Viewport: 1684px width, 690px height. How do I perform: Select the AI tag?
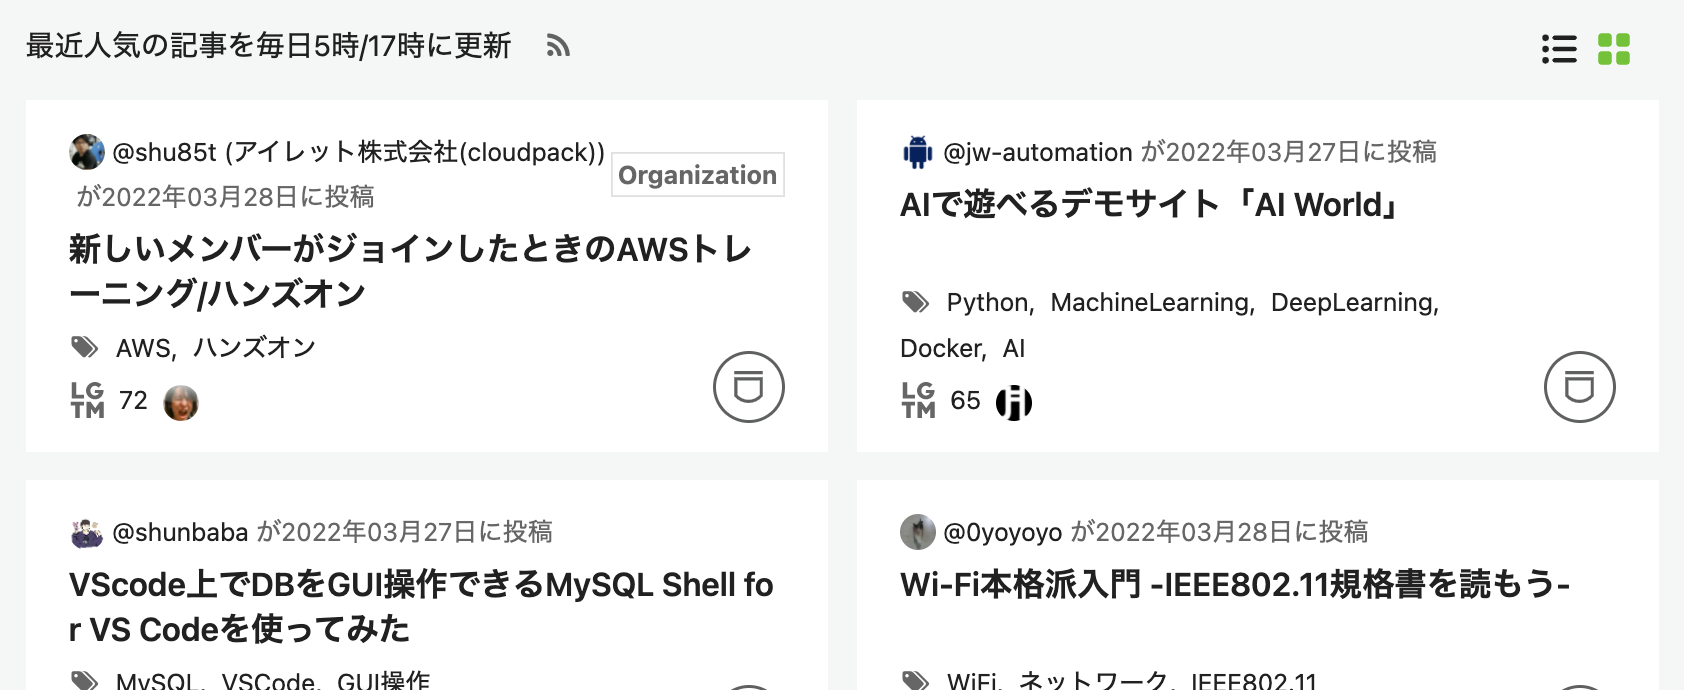point(1013,348)
